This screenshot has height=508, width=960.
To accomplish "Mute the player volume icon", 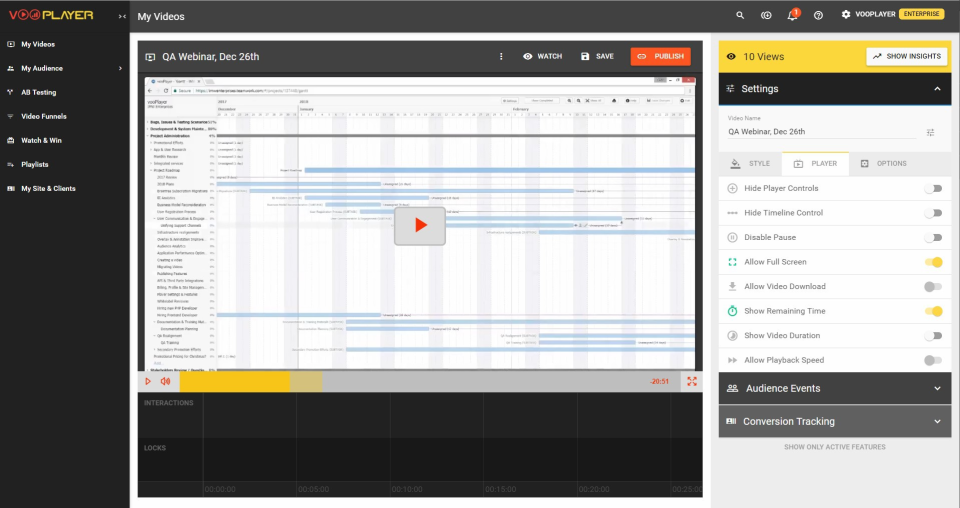I will pos(165,381).
